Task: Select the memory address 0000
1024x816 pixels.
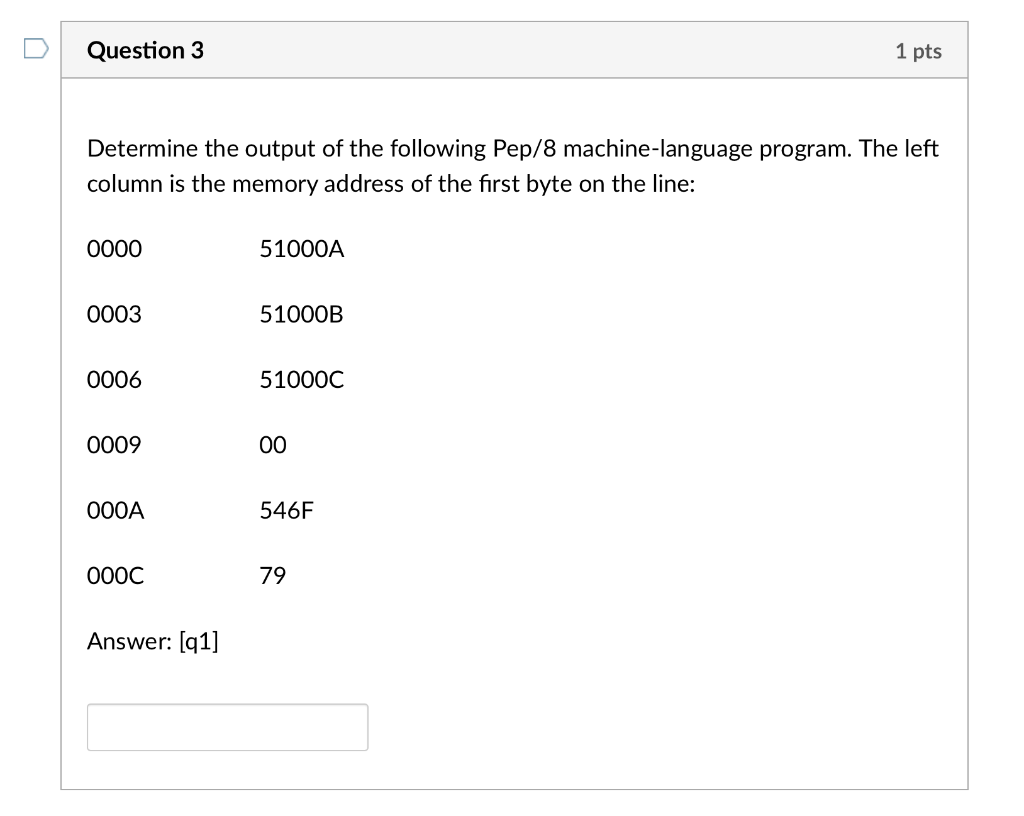Action: pos(114,249)
